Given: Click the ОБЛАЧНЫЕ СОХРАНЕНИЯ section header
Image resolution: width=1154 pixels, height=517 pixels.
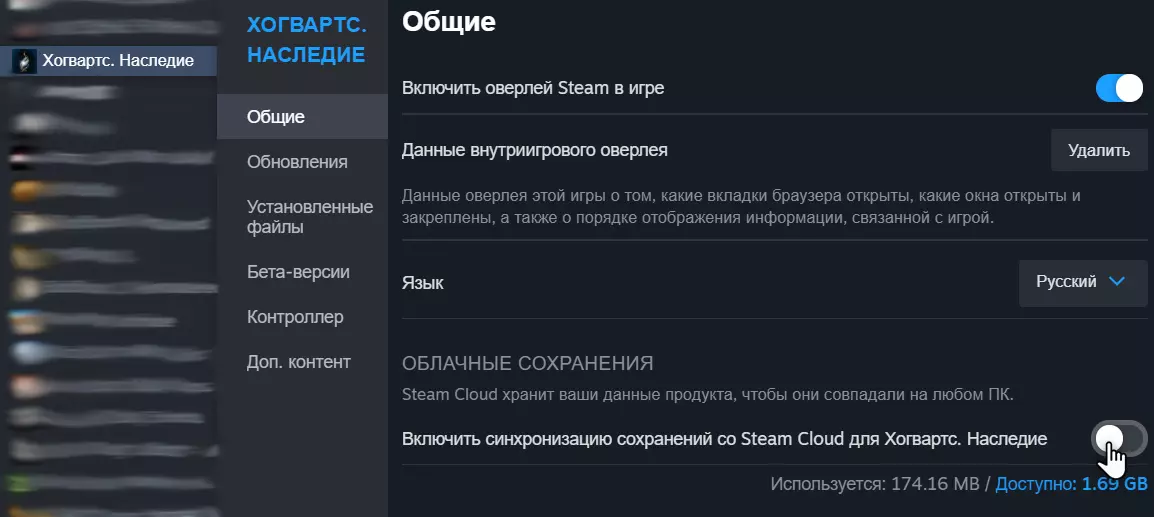Looking at the screenshot, I should (527, 363).
